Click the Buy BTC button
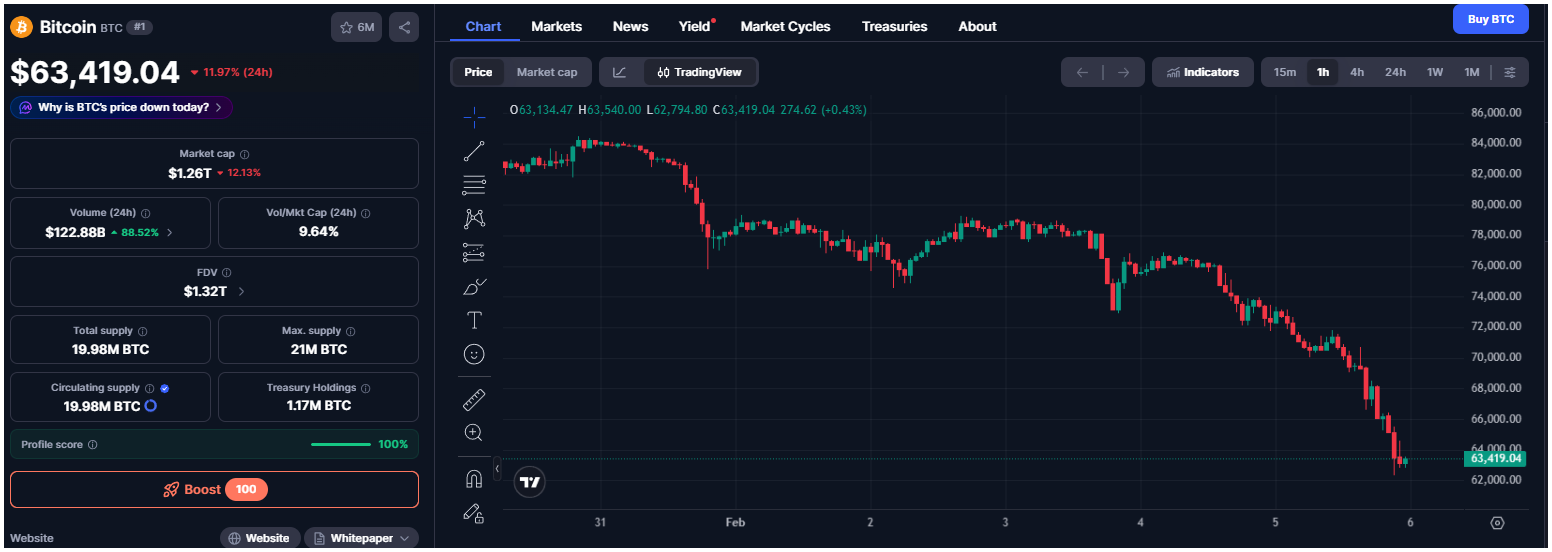The height and width of the screenshot is (552, 1552). (1490, 19)
